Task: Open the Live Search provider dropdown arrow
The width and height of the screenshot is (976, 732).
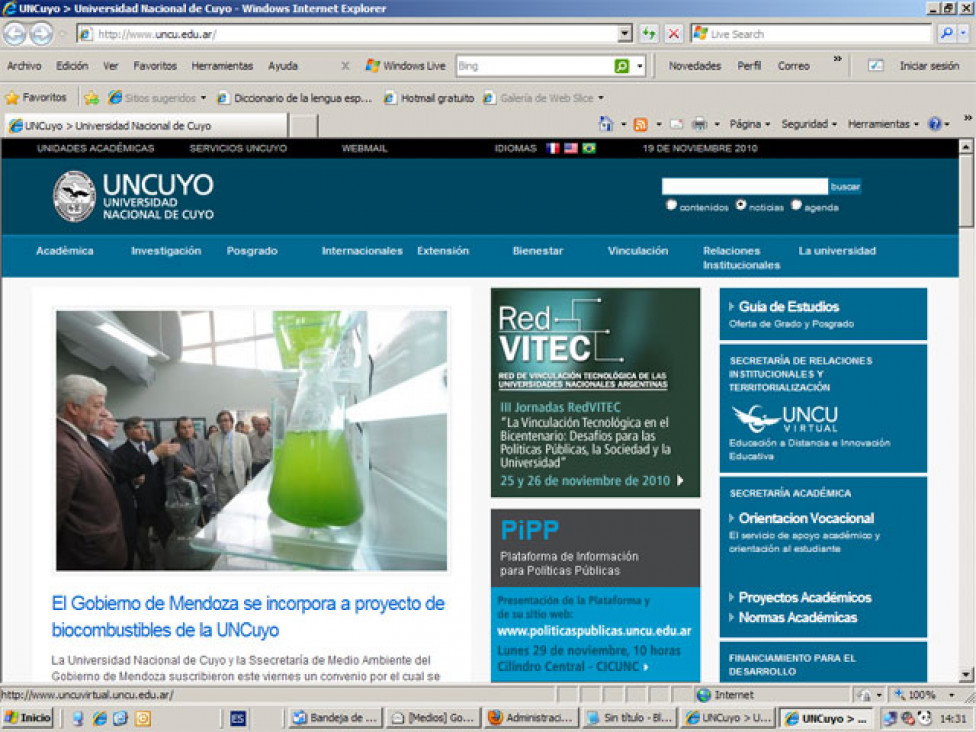Action: [x=964, y=34]
